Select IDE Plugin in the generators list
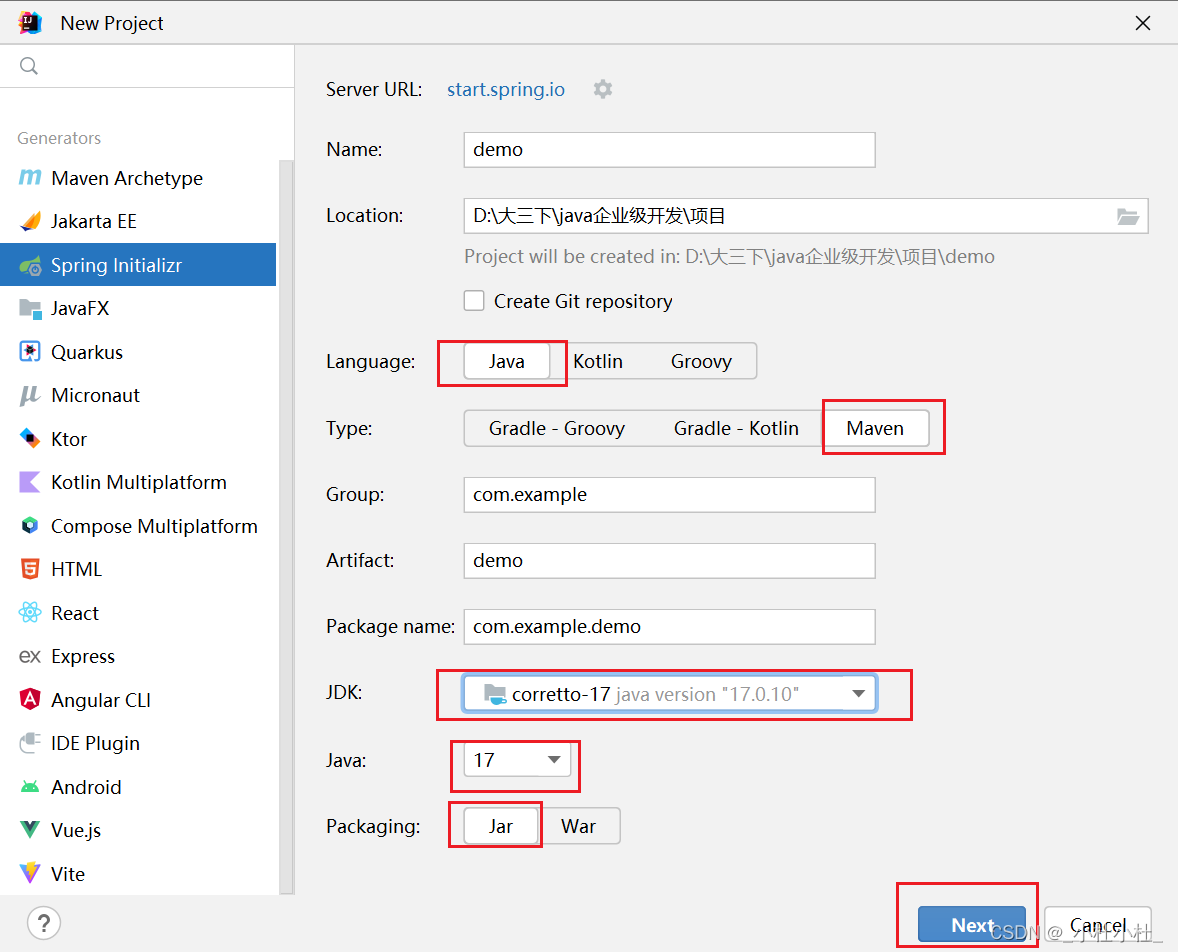Screen dimensions: 1178x952 tap(138, 743)
